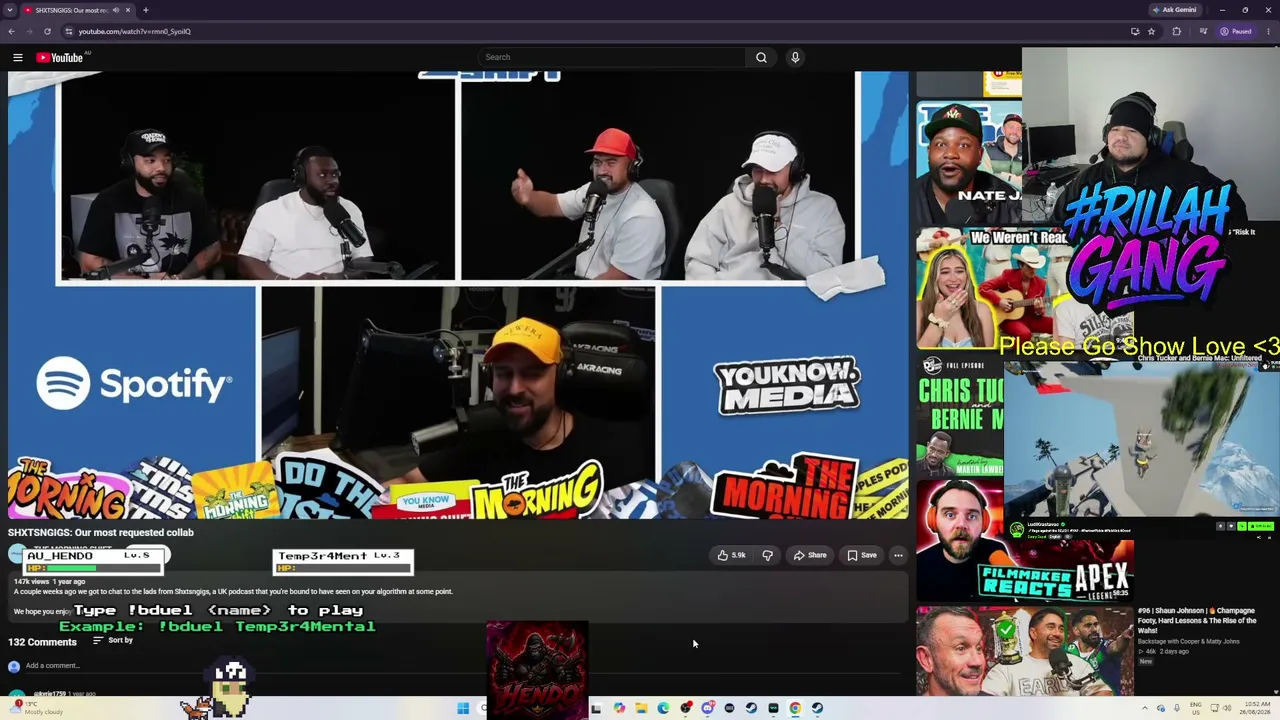Open Microsoft Edge from the taskbar
Image resolution: width=1280 pixels, height=720 pixels.
point(663,708)
